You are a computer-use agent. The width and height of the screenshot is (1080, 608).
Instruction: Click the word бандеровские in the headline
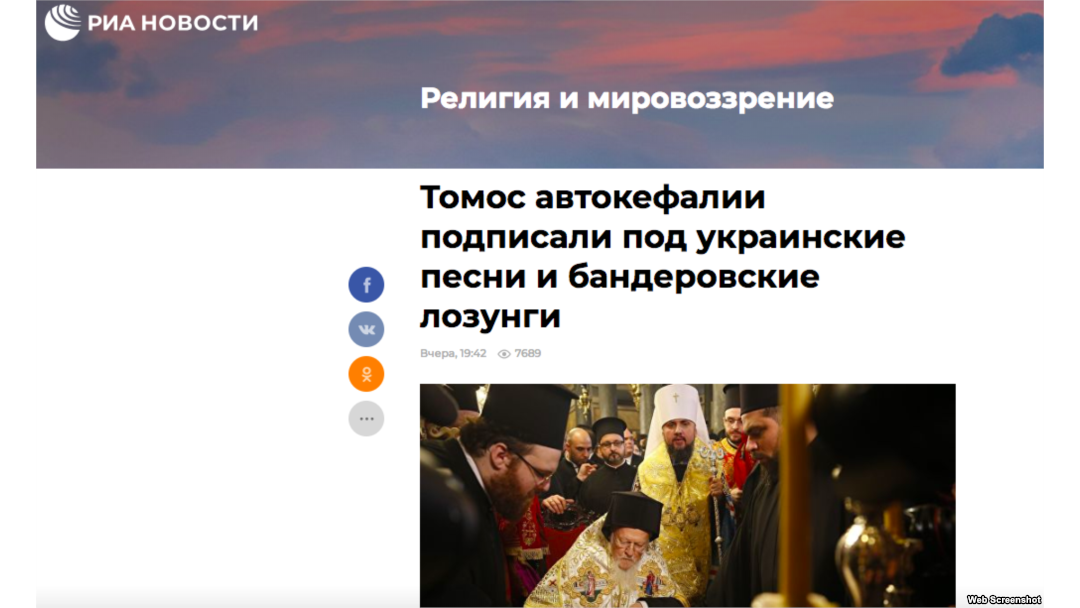pos(694,277)
